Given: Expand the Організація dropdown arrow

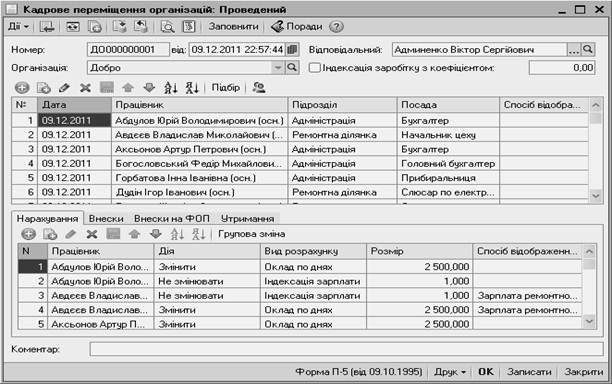Looking at the screenshot, I should click(278, 68).
